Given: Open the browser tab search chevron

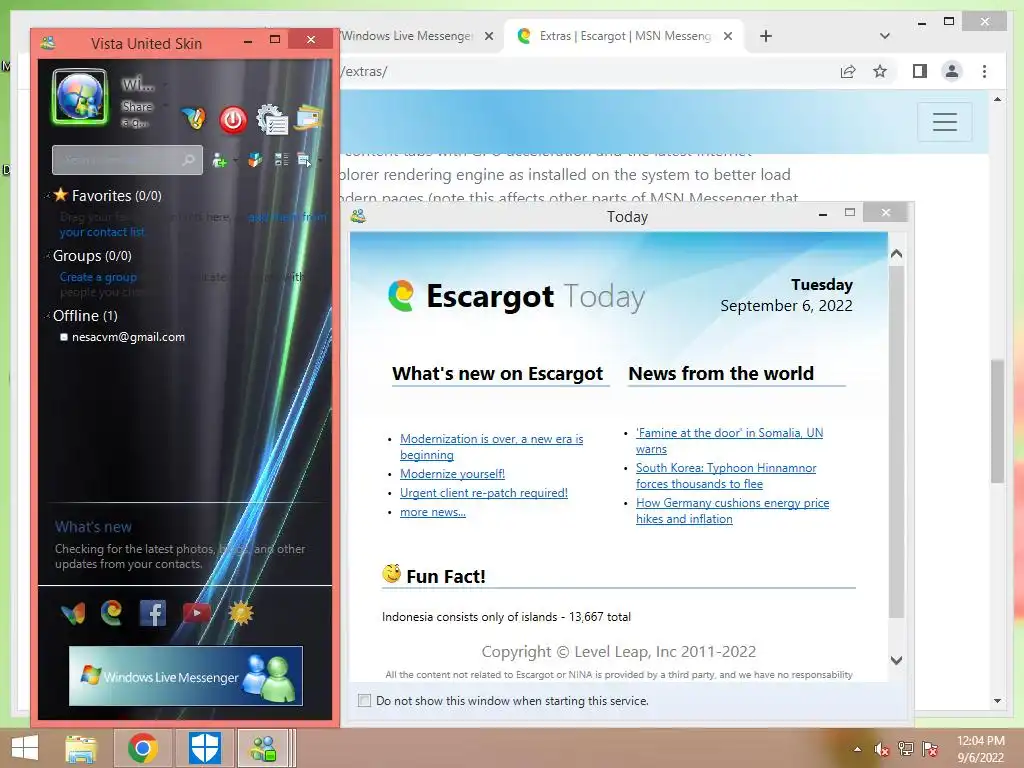Looking at the screenshot, I should (x=885, y=36).
